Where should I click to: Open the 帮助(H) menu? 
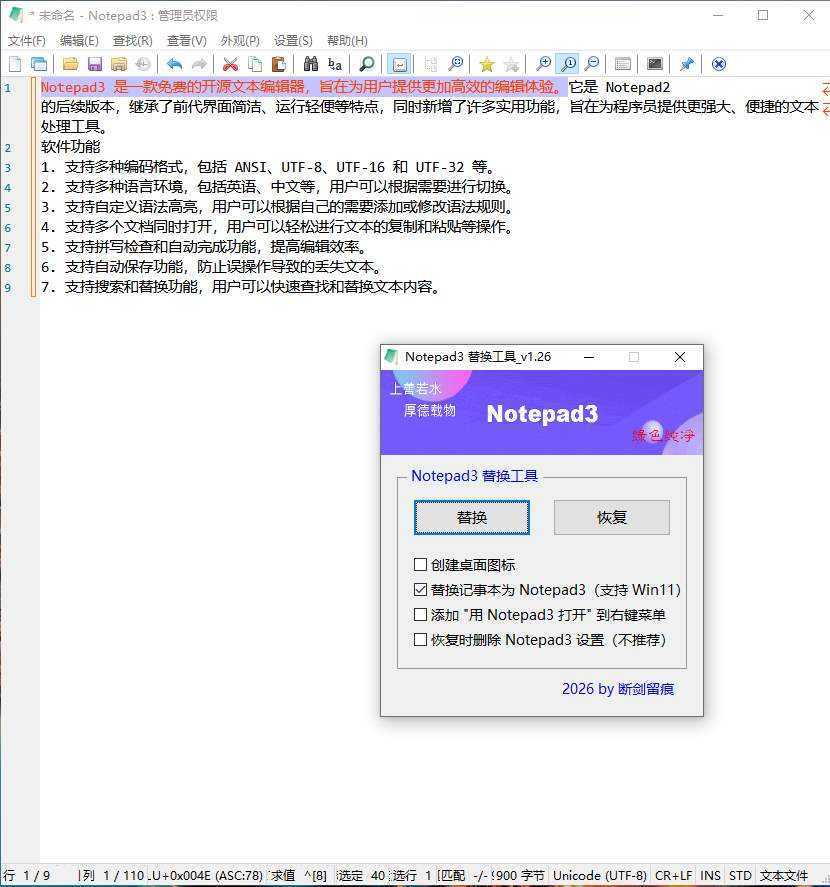347,41
